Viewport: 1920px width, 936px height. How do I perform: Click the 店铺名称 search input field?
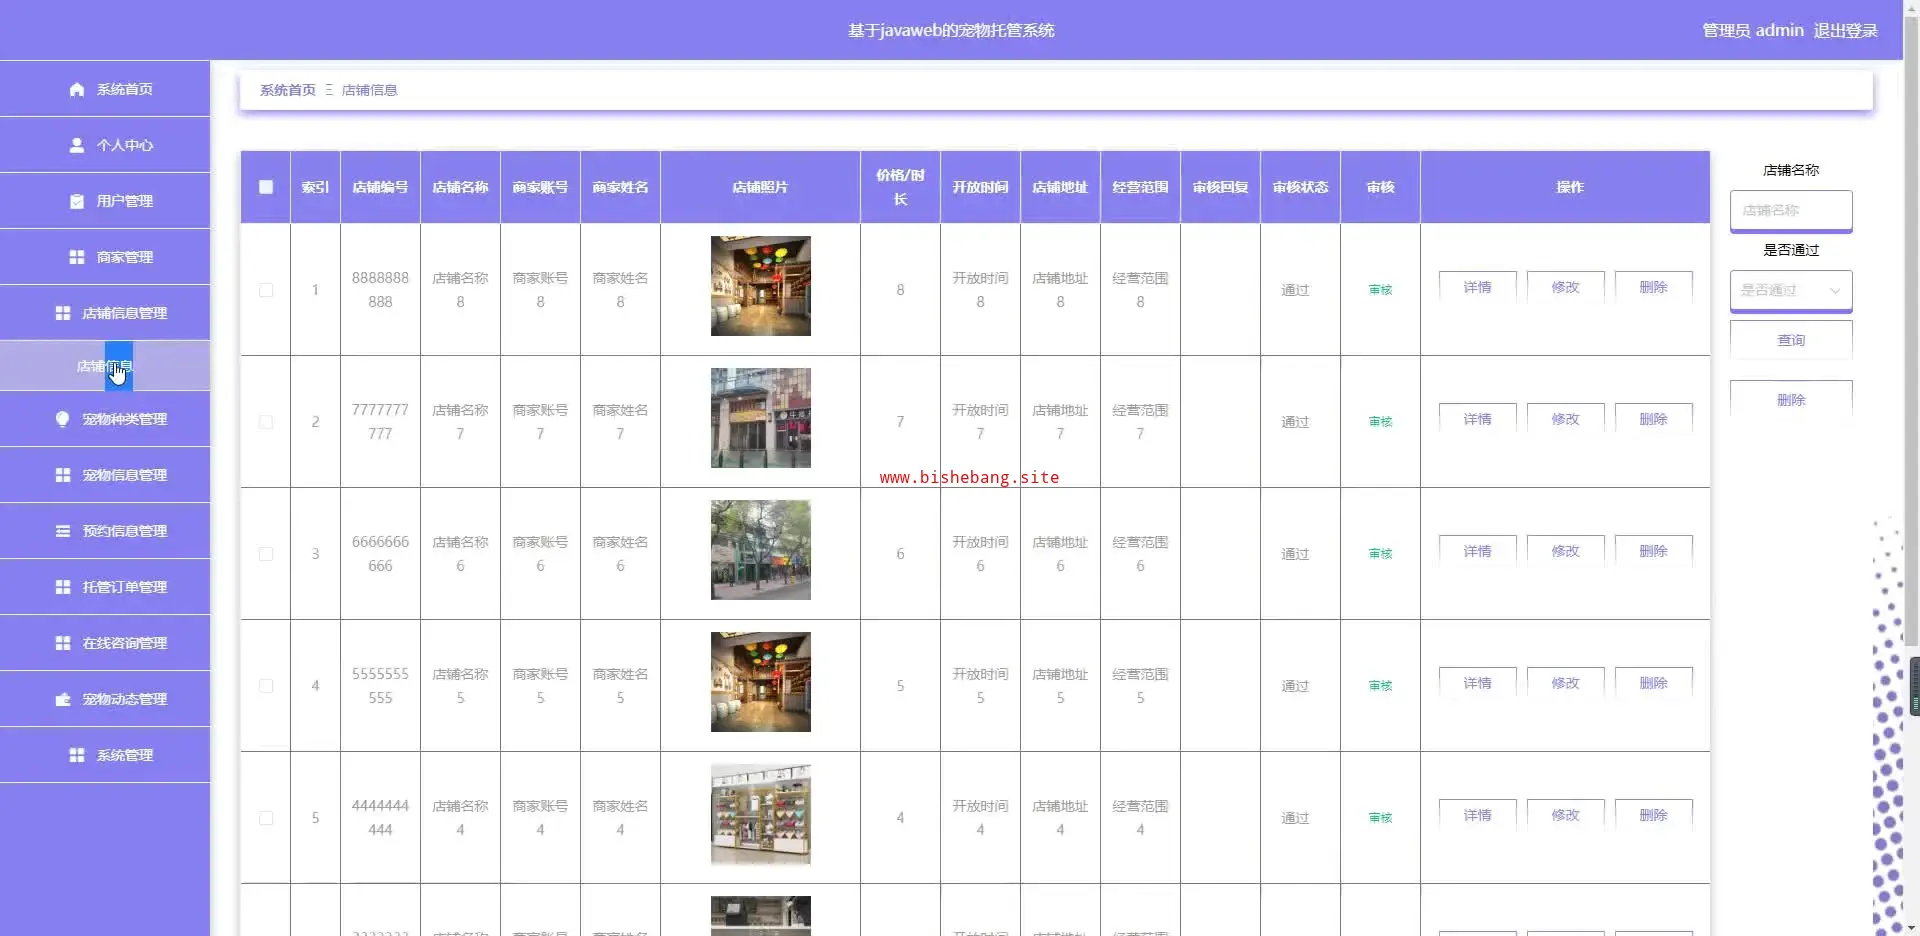tap(1790, 210)
